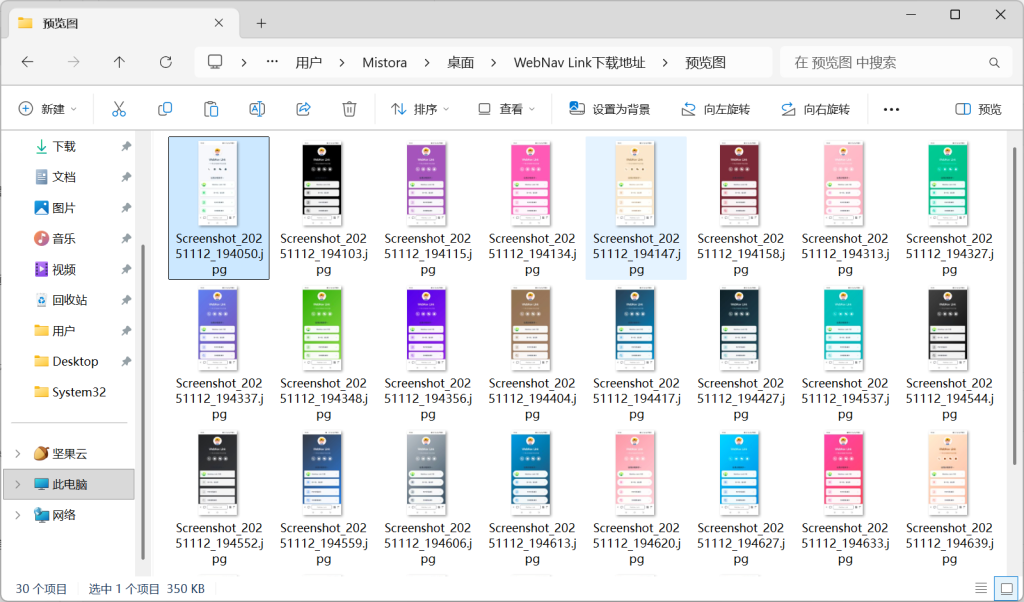Navigate to 桌面 via the breadcrumb
The image size is (1024, 602).
point(460,61)
